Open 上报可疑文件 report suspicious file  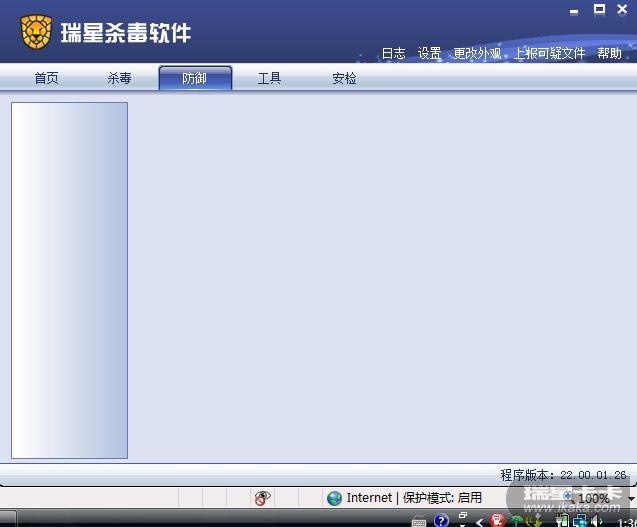550,53
